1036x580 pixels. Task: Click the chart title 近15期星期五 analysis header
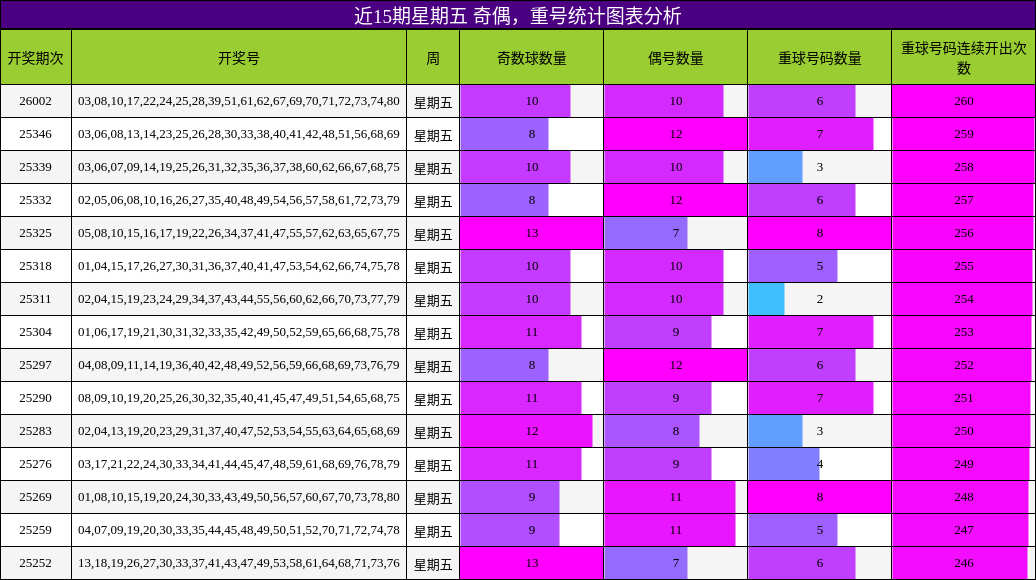(518, 14)
